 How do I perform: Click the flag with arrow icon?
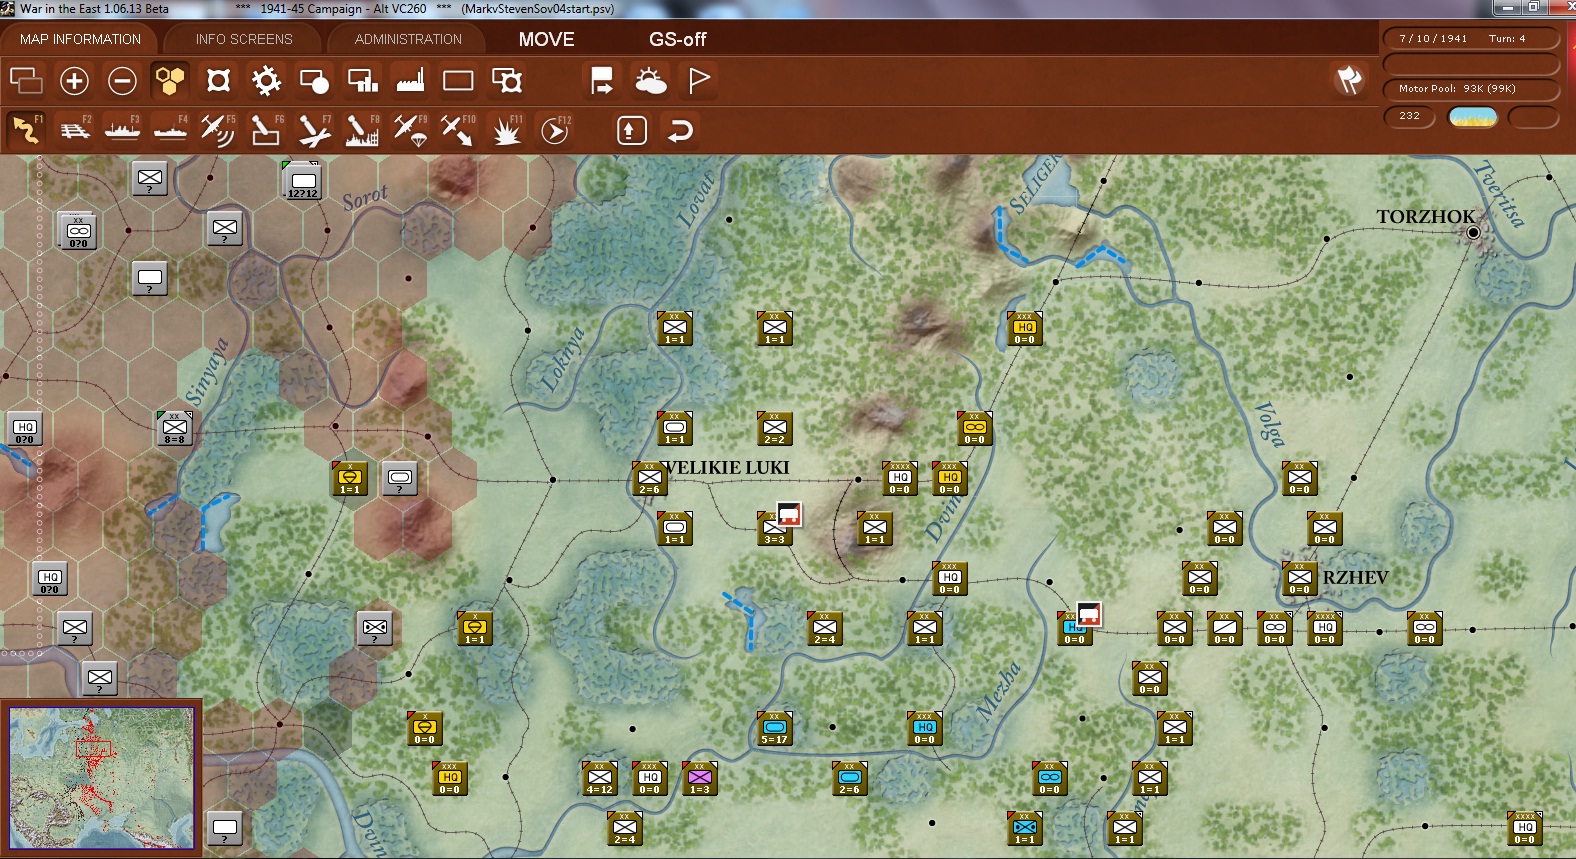602,80
